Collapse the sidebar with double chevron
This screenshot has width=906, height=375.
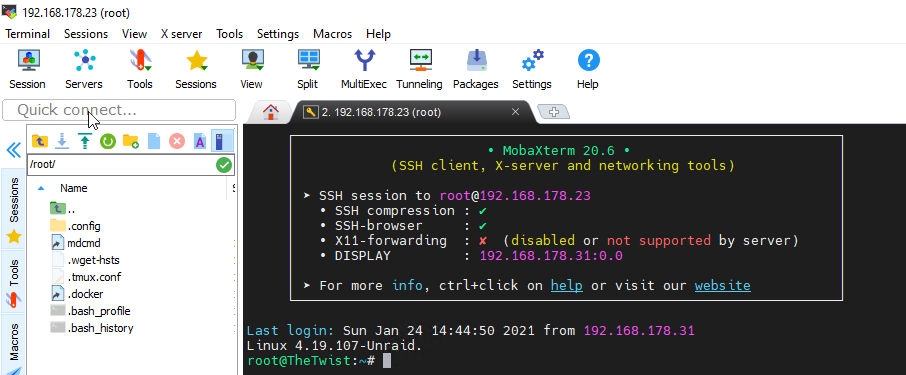(x=13, y=150)
